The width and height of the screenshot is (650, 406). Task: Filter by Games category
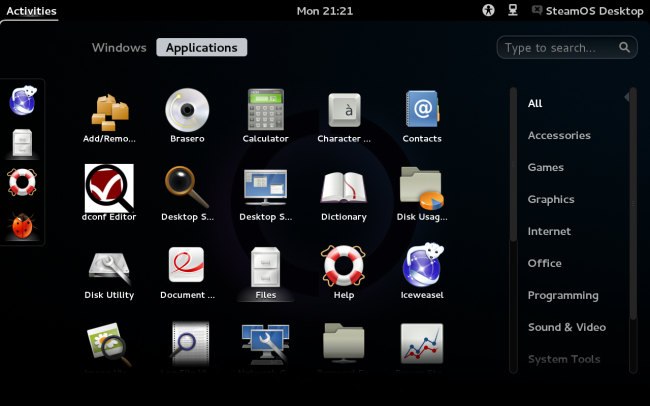tap(546, 167)
